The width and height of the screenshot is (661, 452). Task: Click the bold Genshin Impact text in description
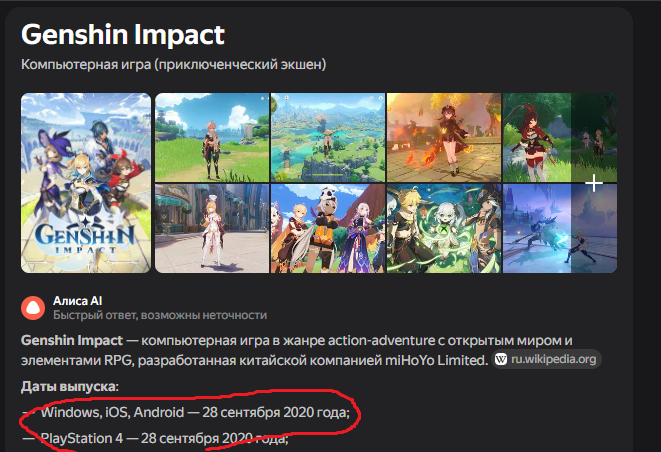(72, 340)
